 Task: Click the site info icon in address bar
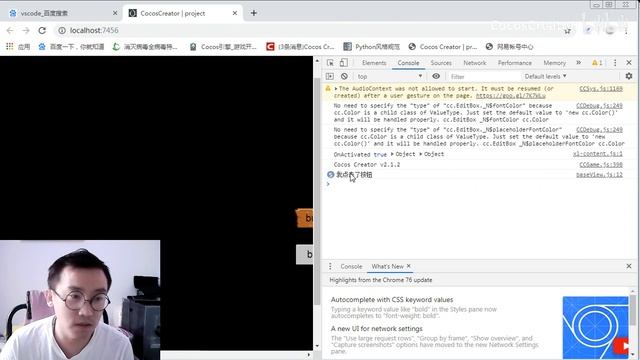pos(62,31)
